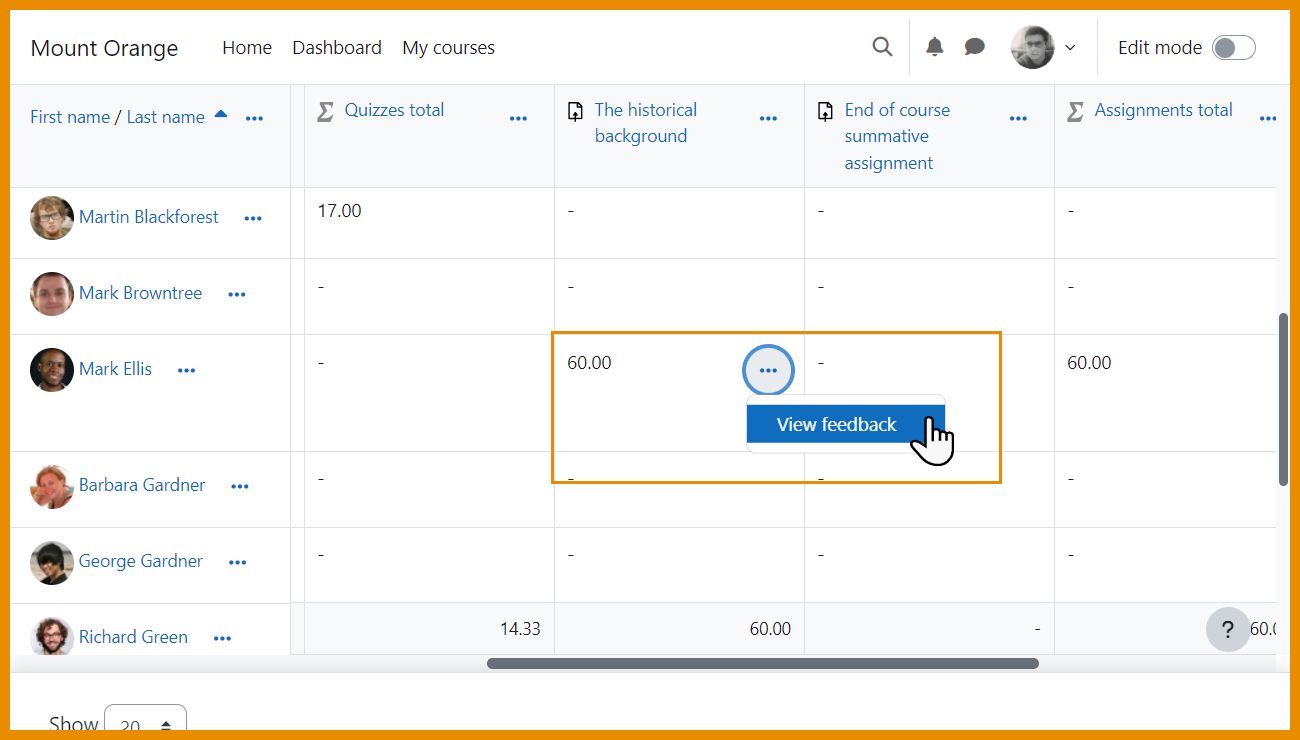Viewport: 1300px width, 740px height.
Task: Open My courses in top navigation
Action: point(448,47)
